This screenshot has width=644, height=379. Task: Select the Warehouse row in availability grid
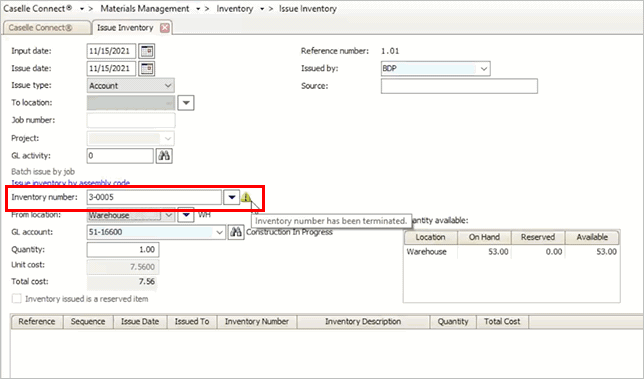[x=512, y=252]
